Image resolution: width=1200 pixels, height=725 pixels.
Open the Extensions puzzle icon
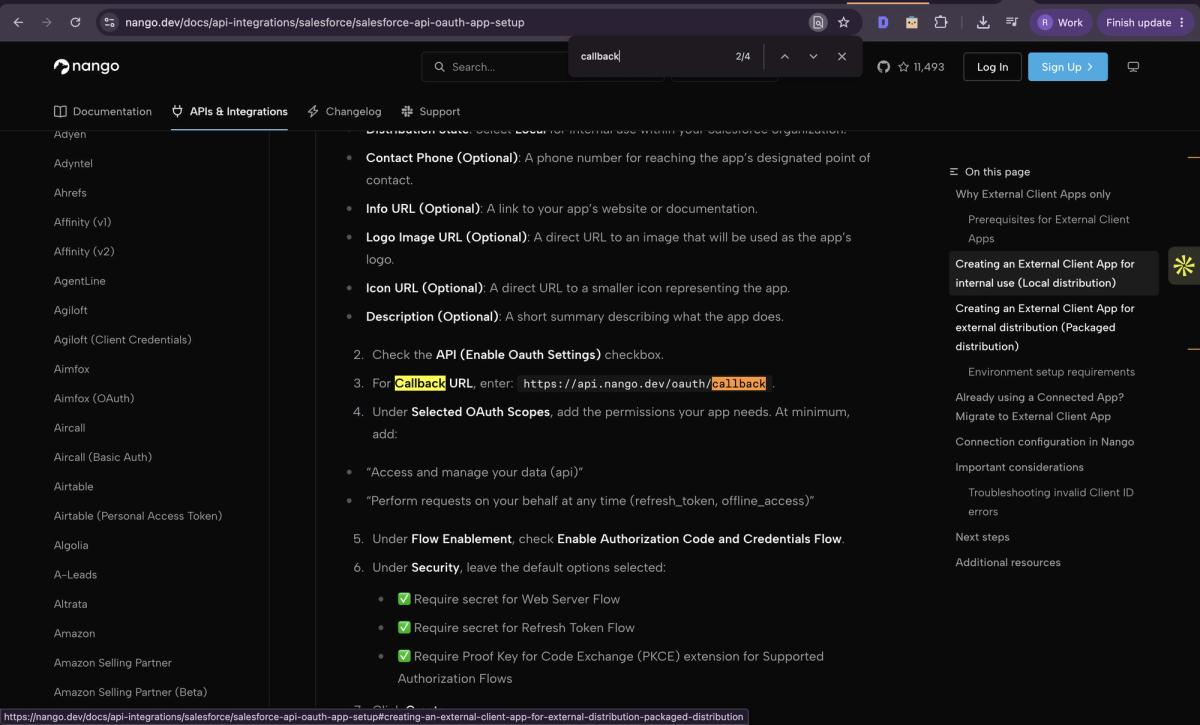(x=941, y=22)
